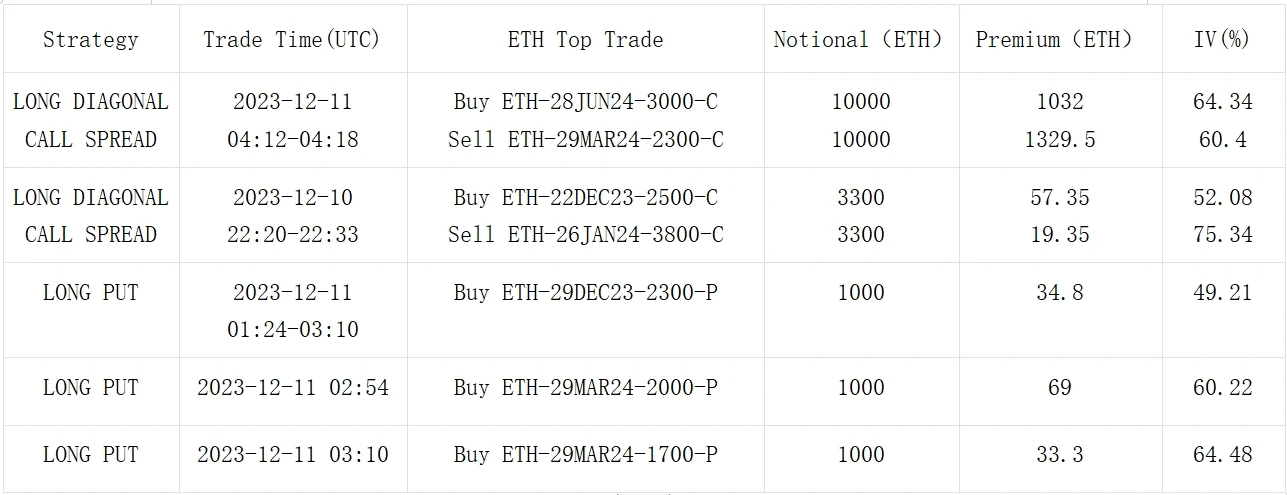Viewport: 1287px width, 495px height.
Task: Click the 22:20-22:33 trade time range
Action: pyautogui.click(x=292, y=235)
